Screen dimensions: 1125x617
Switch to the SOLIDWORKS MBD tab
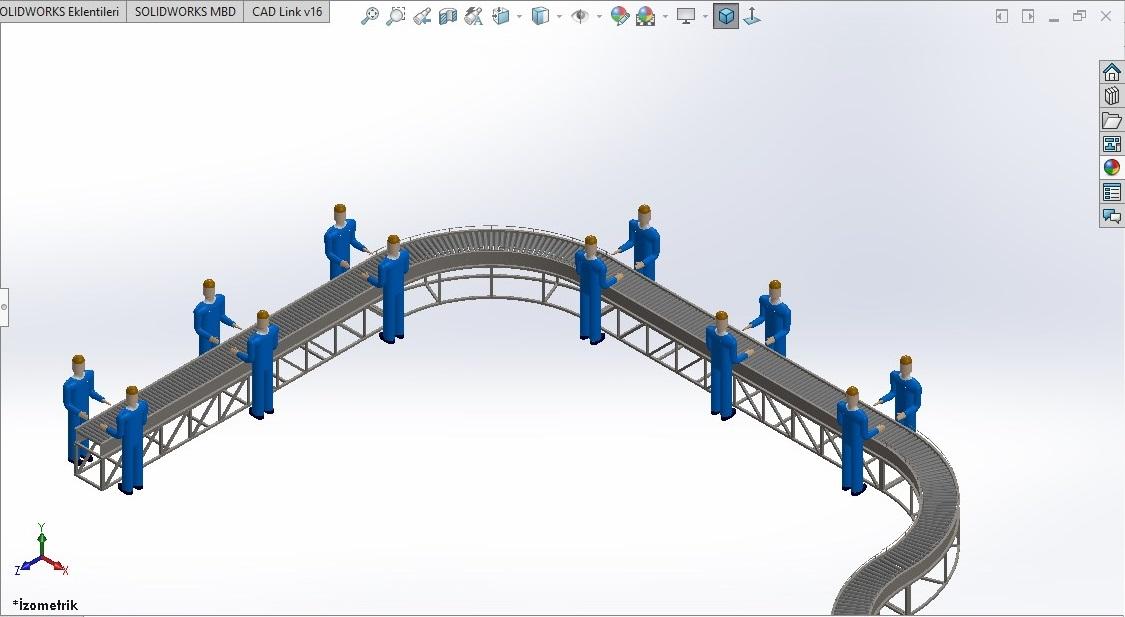[x=184, y=11]
